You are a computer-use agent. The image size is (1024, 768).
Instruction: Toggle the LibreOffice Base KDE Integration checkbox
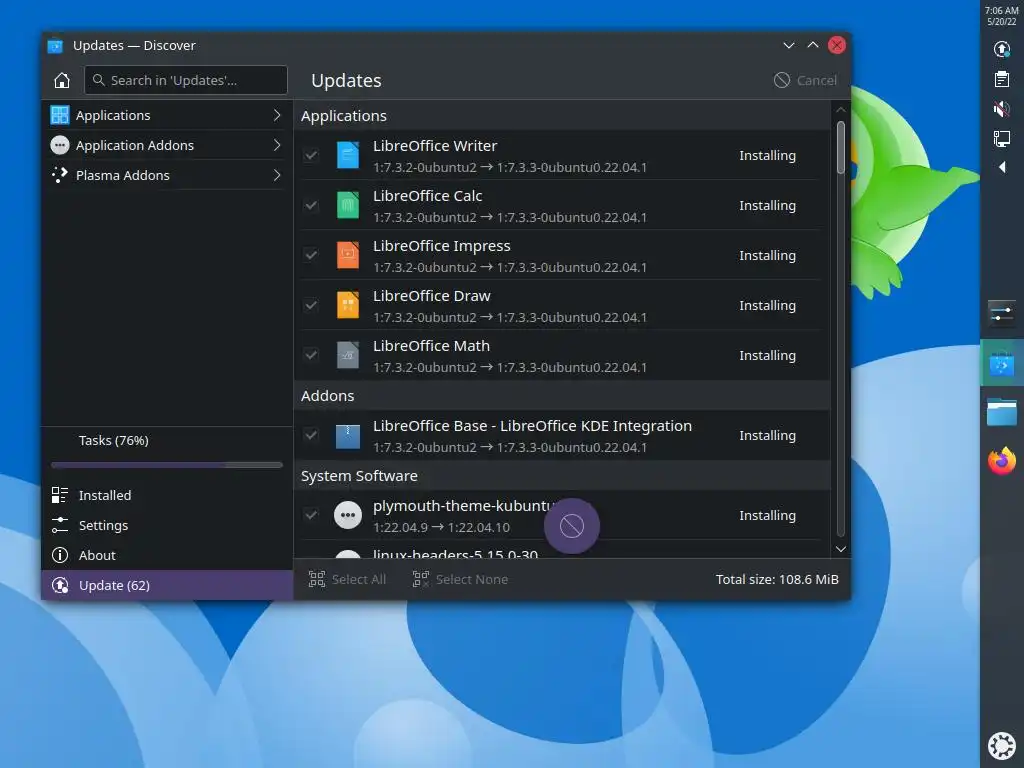coord(311,436)
